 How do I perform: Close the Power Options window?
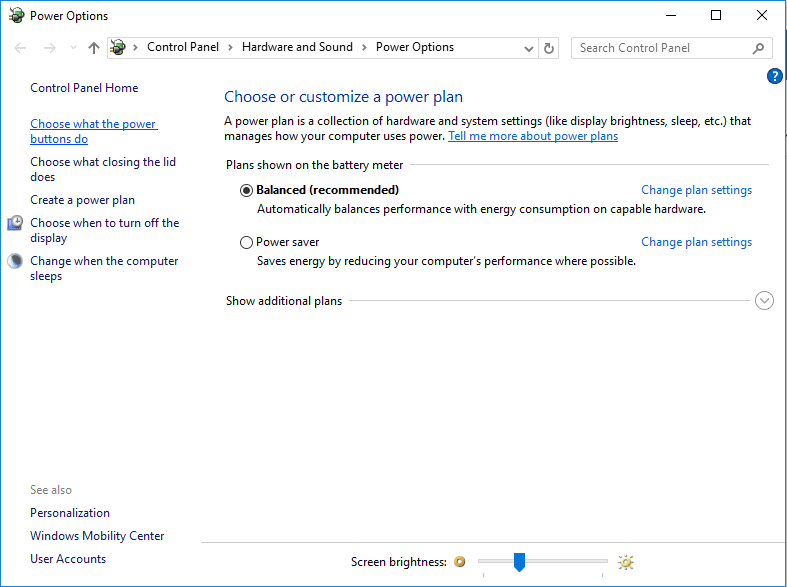click(x=762, y=15)
